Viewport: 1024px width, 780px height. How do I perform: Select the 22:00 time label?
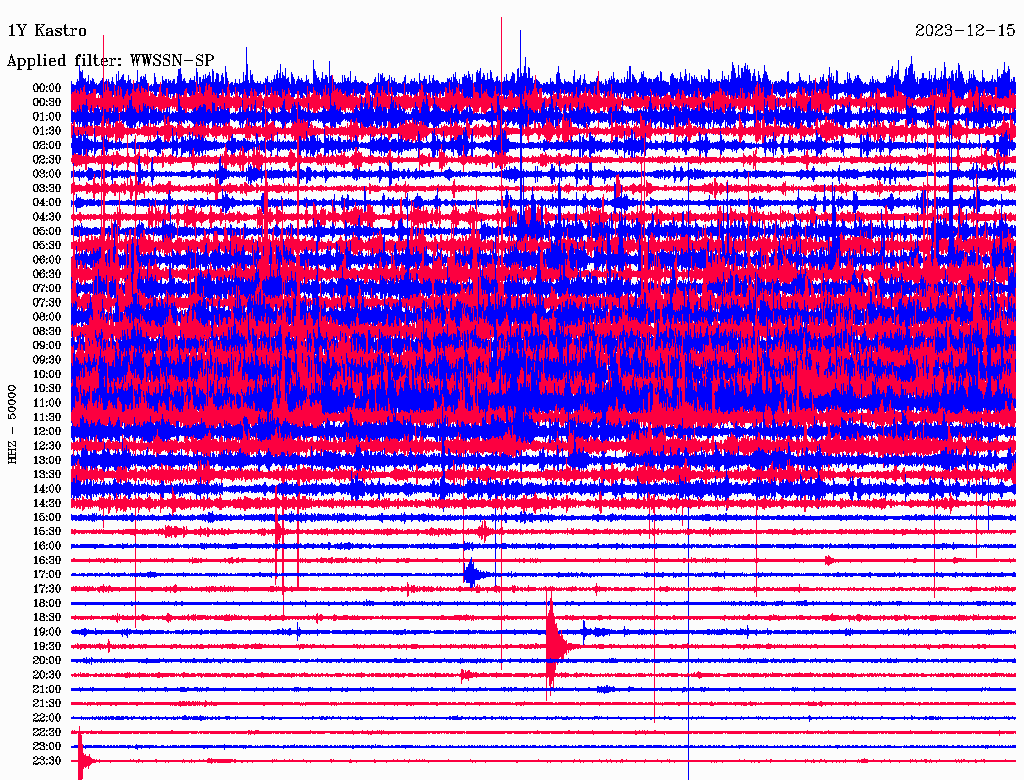click(x=46, y=718)
